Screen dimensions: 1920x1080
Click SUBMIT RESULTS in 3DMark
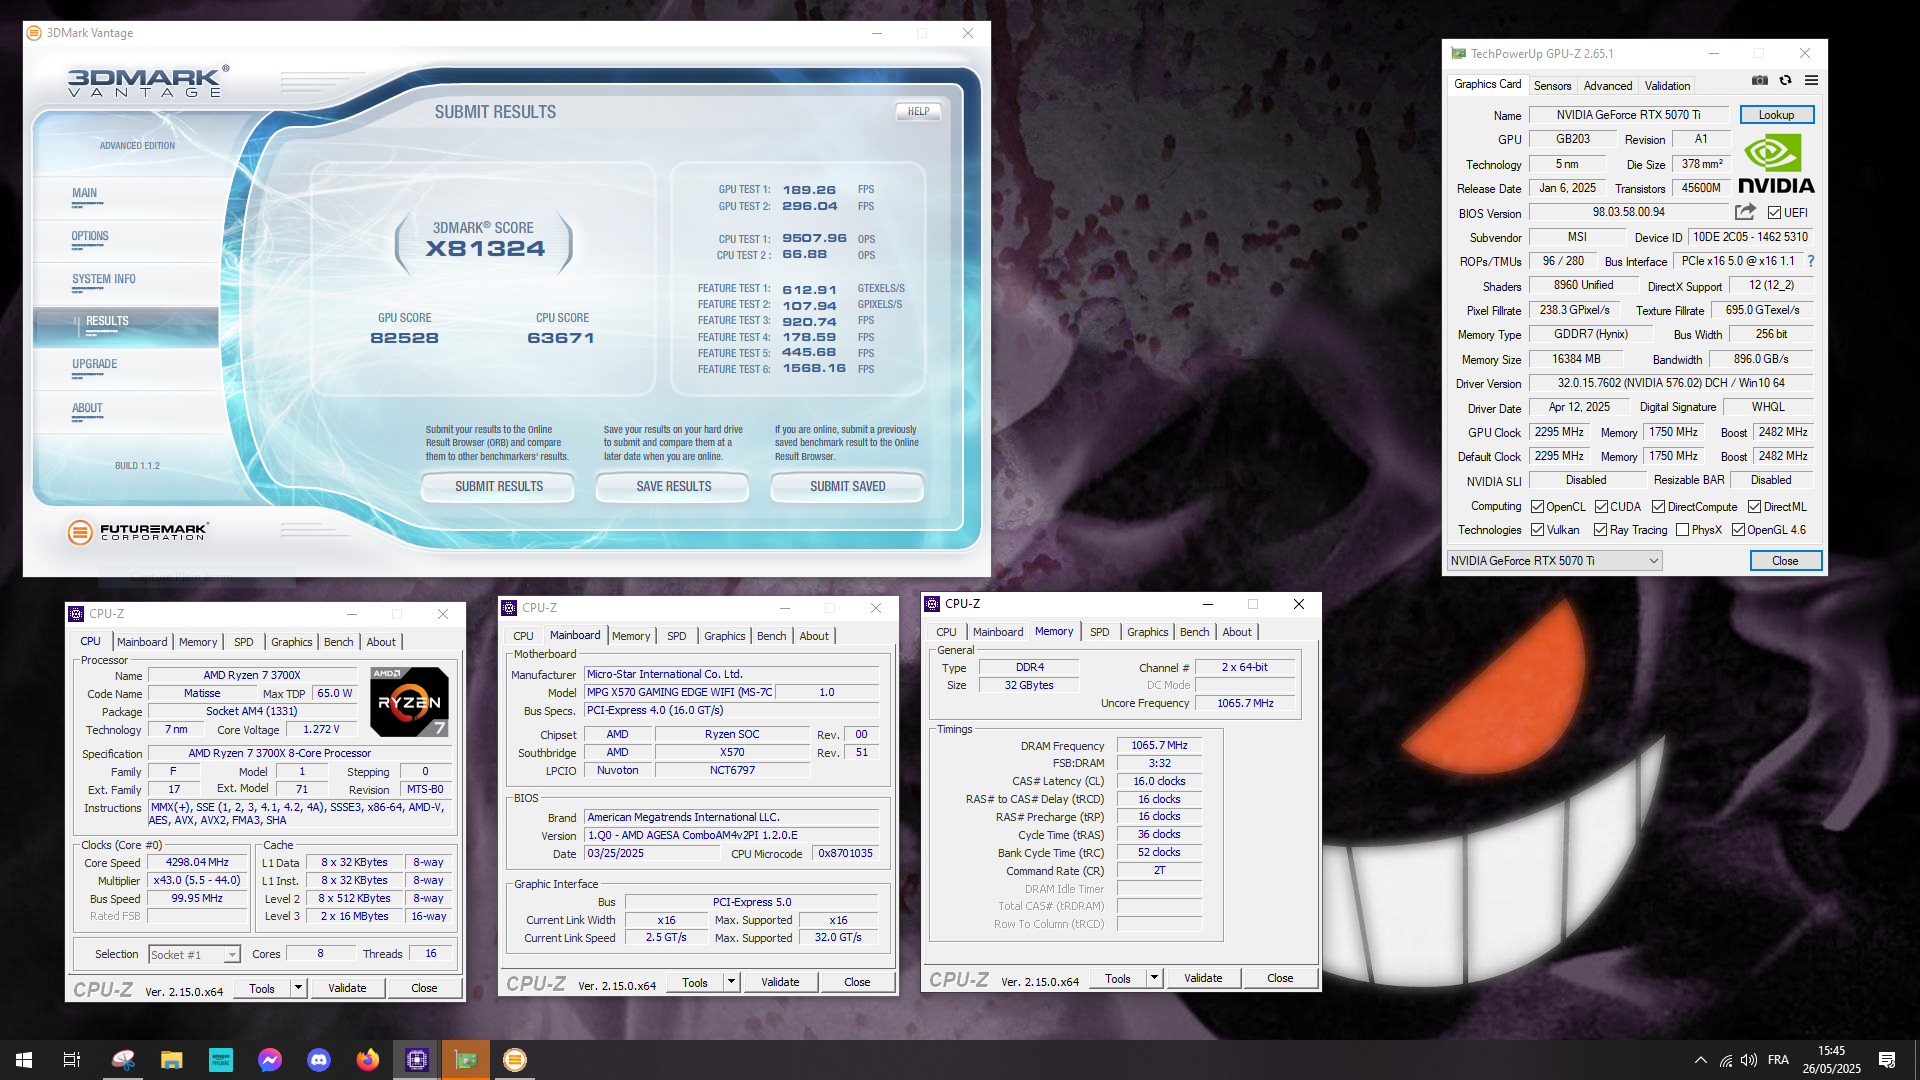[498, 487]
